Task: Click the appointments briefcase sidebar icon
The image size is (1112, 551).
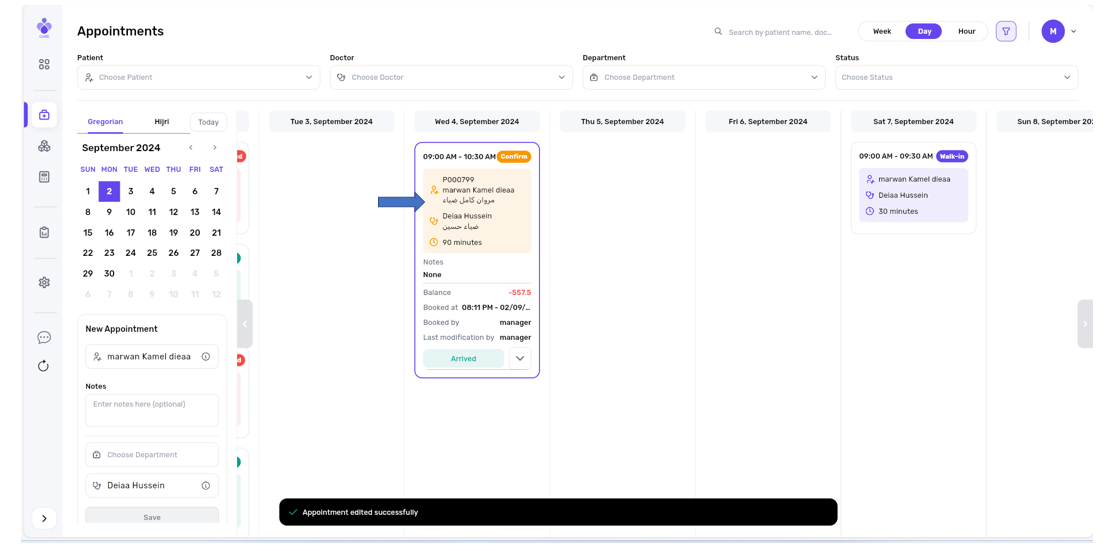Action: pyautogui.click(x=44, y=115)
